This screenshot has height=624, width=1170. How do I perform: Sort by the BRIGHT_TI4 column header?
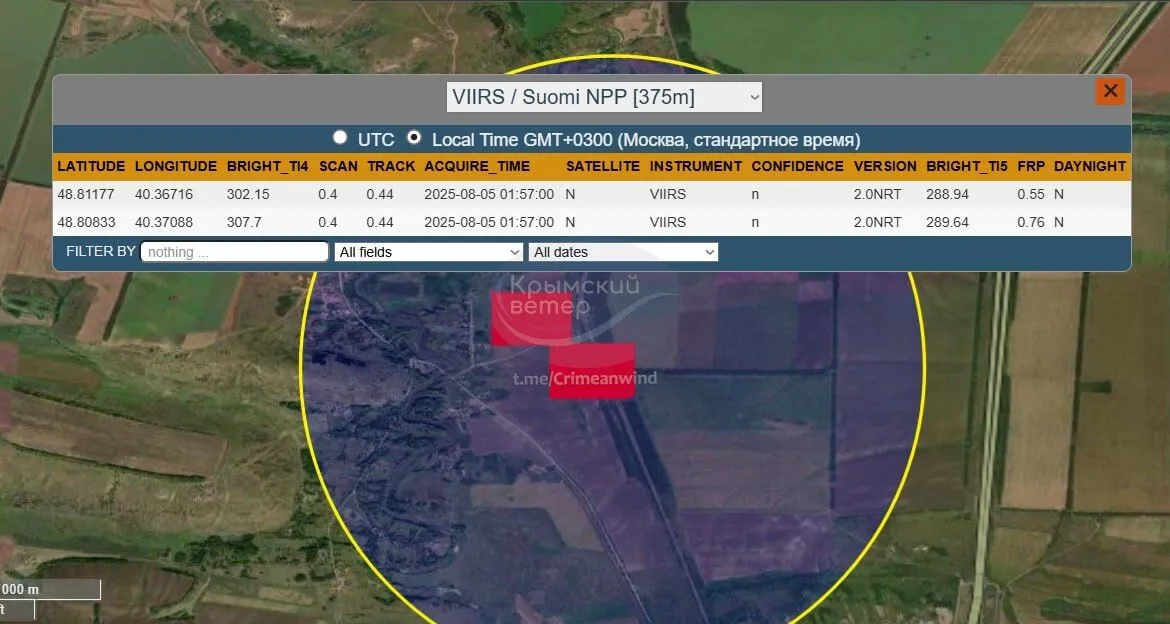[x=268, y=166]
